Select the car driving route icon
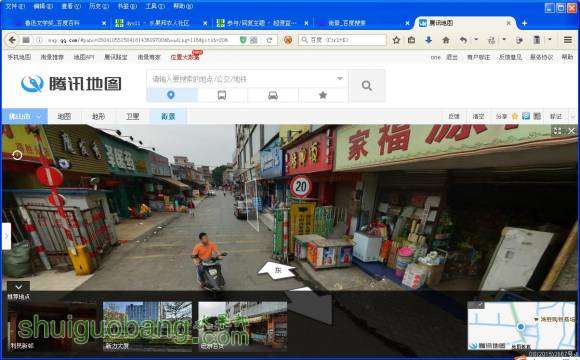This screenshot has height=360, width=580. click(273, 95)
